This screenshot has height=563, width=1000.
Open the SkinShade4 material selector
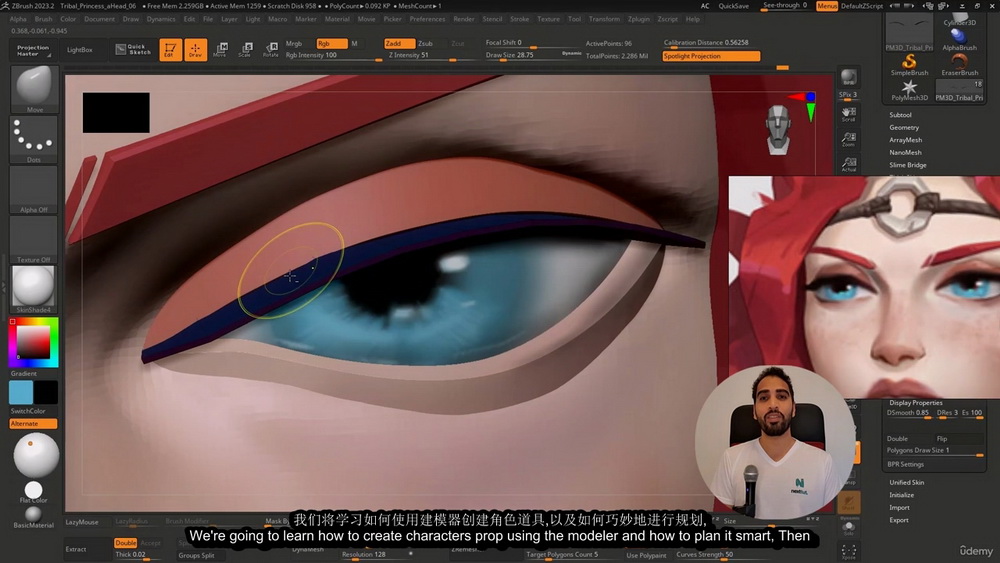34,289
